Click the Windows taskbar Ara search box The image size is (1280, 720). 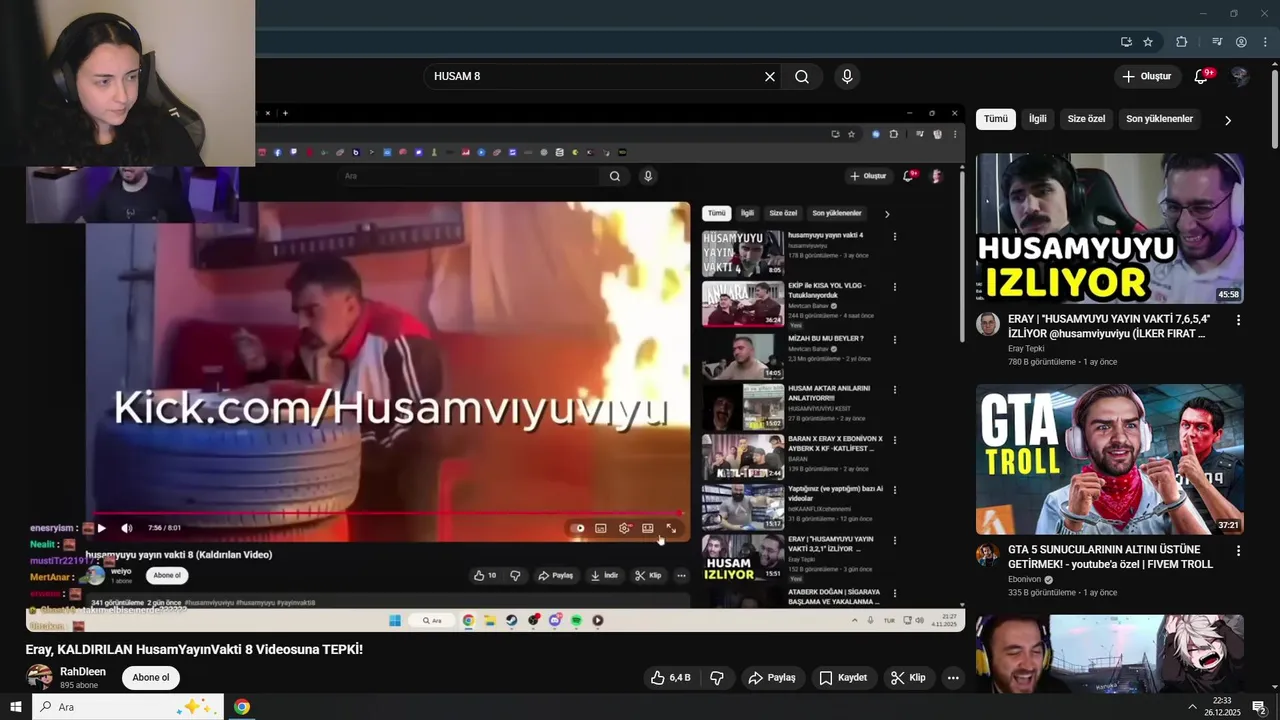127,707
